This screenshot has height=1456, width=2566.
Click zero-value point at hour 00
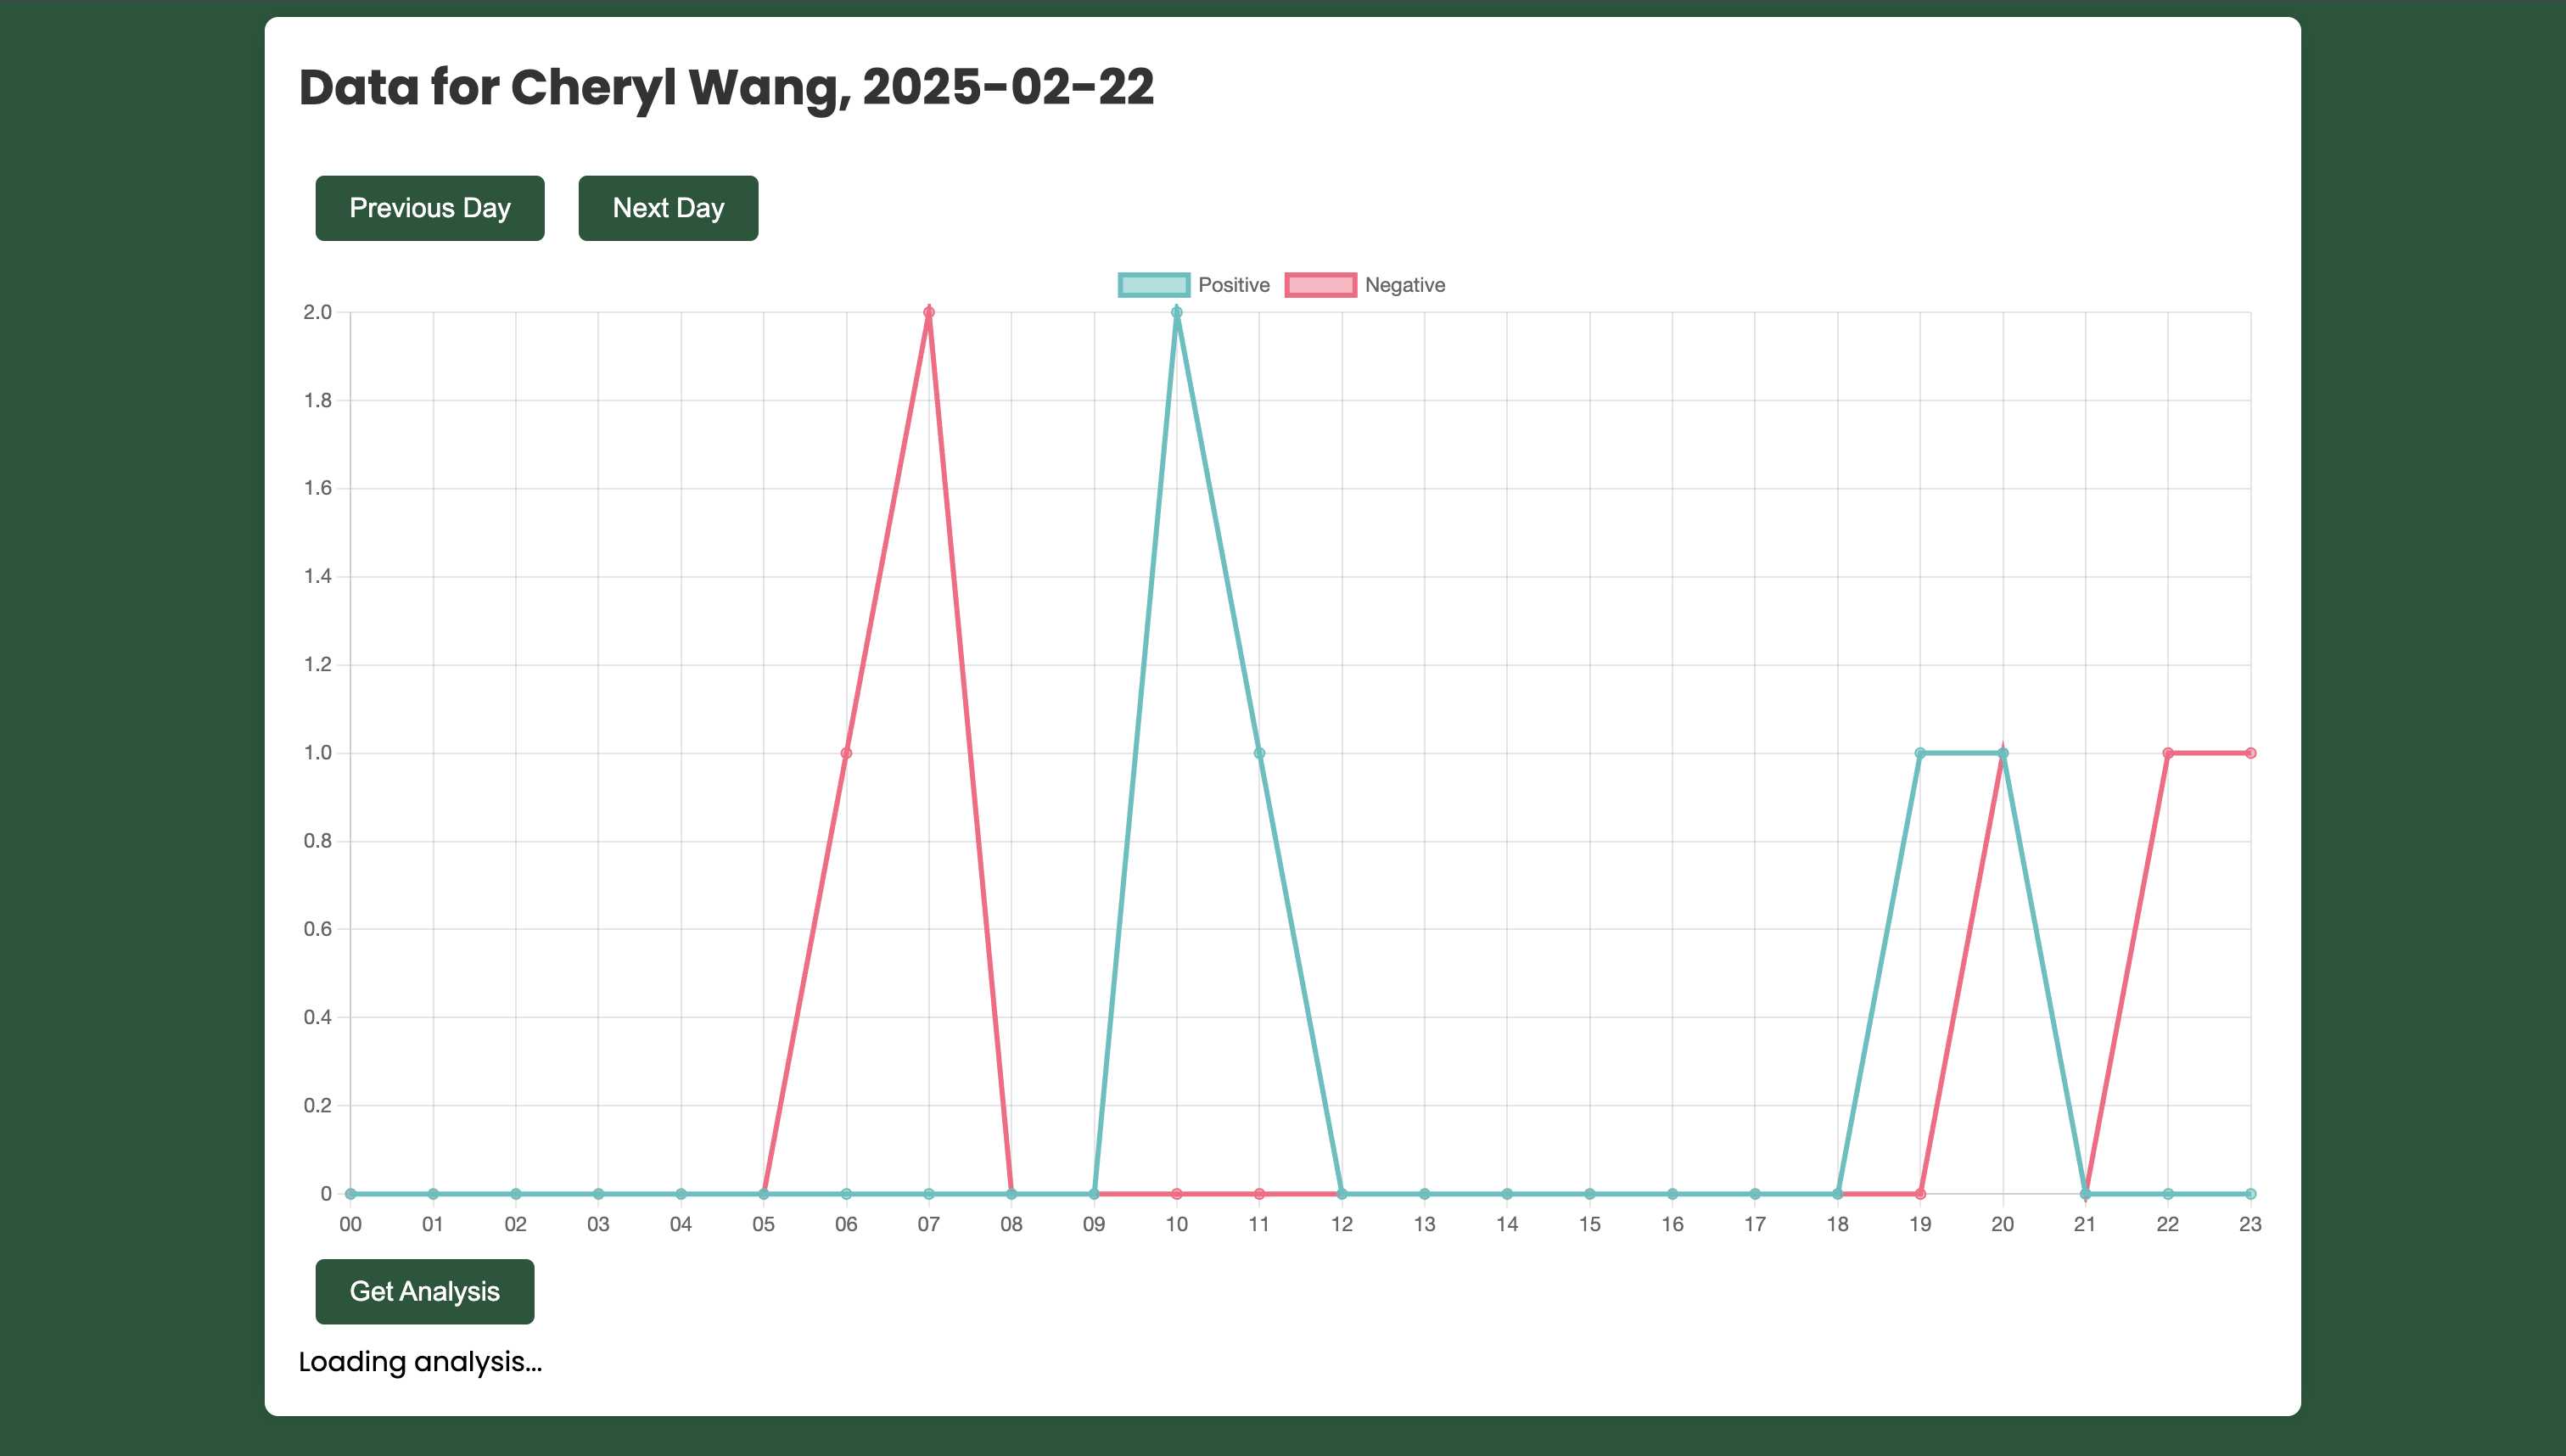pos(350,1194)
